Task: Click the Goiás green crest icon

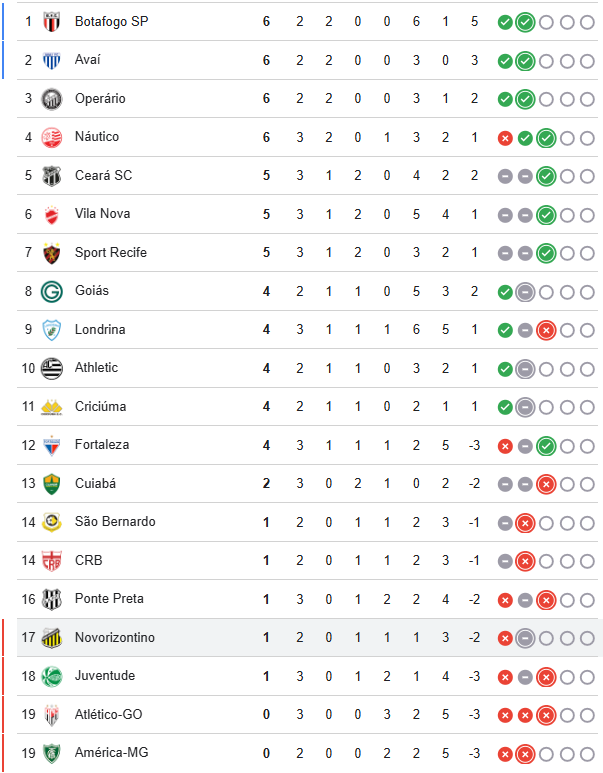Action: pyautogui.click(x=51, y=291)
